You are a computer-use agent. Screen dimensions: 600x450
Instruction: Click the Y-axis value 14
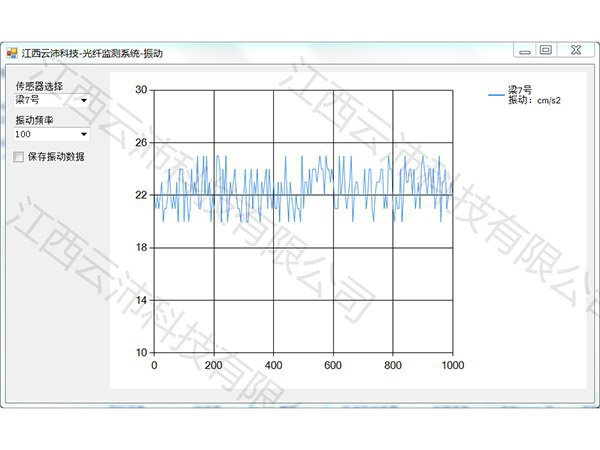141,300
